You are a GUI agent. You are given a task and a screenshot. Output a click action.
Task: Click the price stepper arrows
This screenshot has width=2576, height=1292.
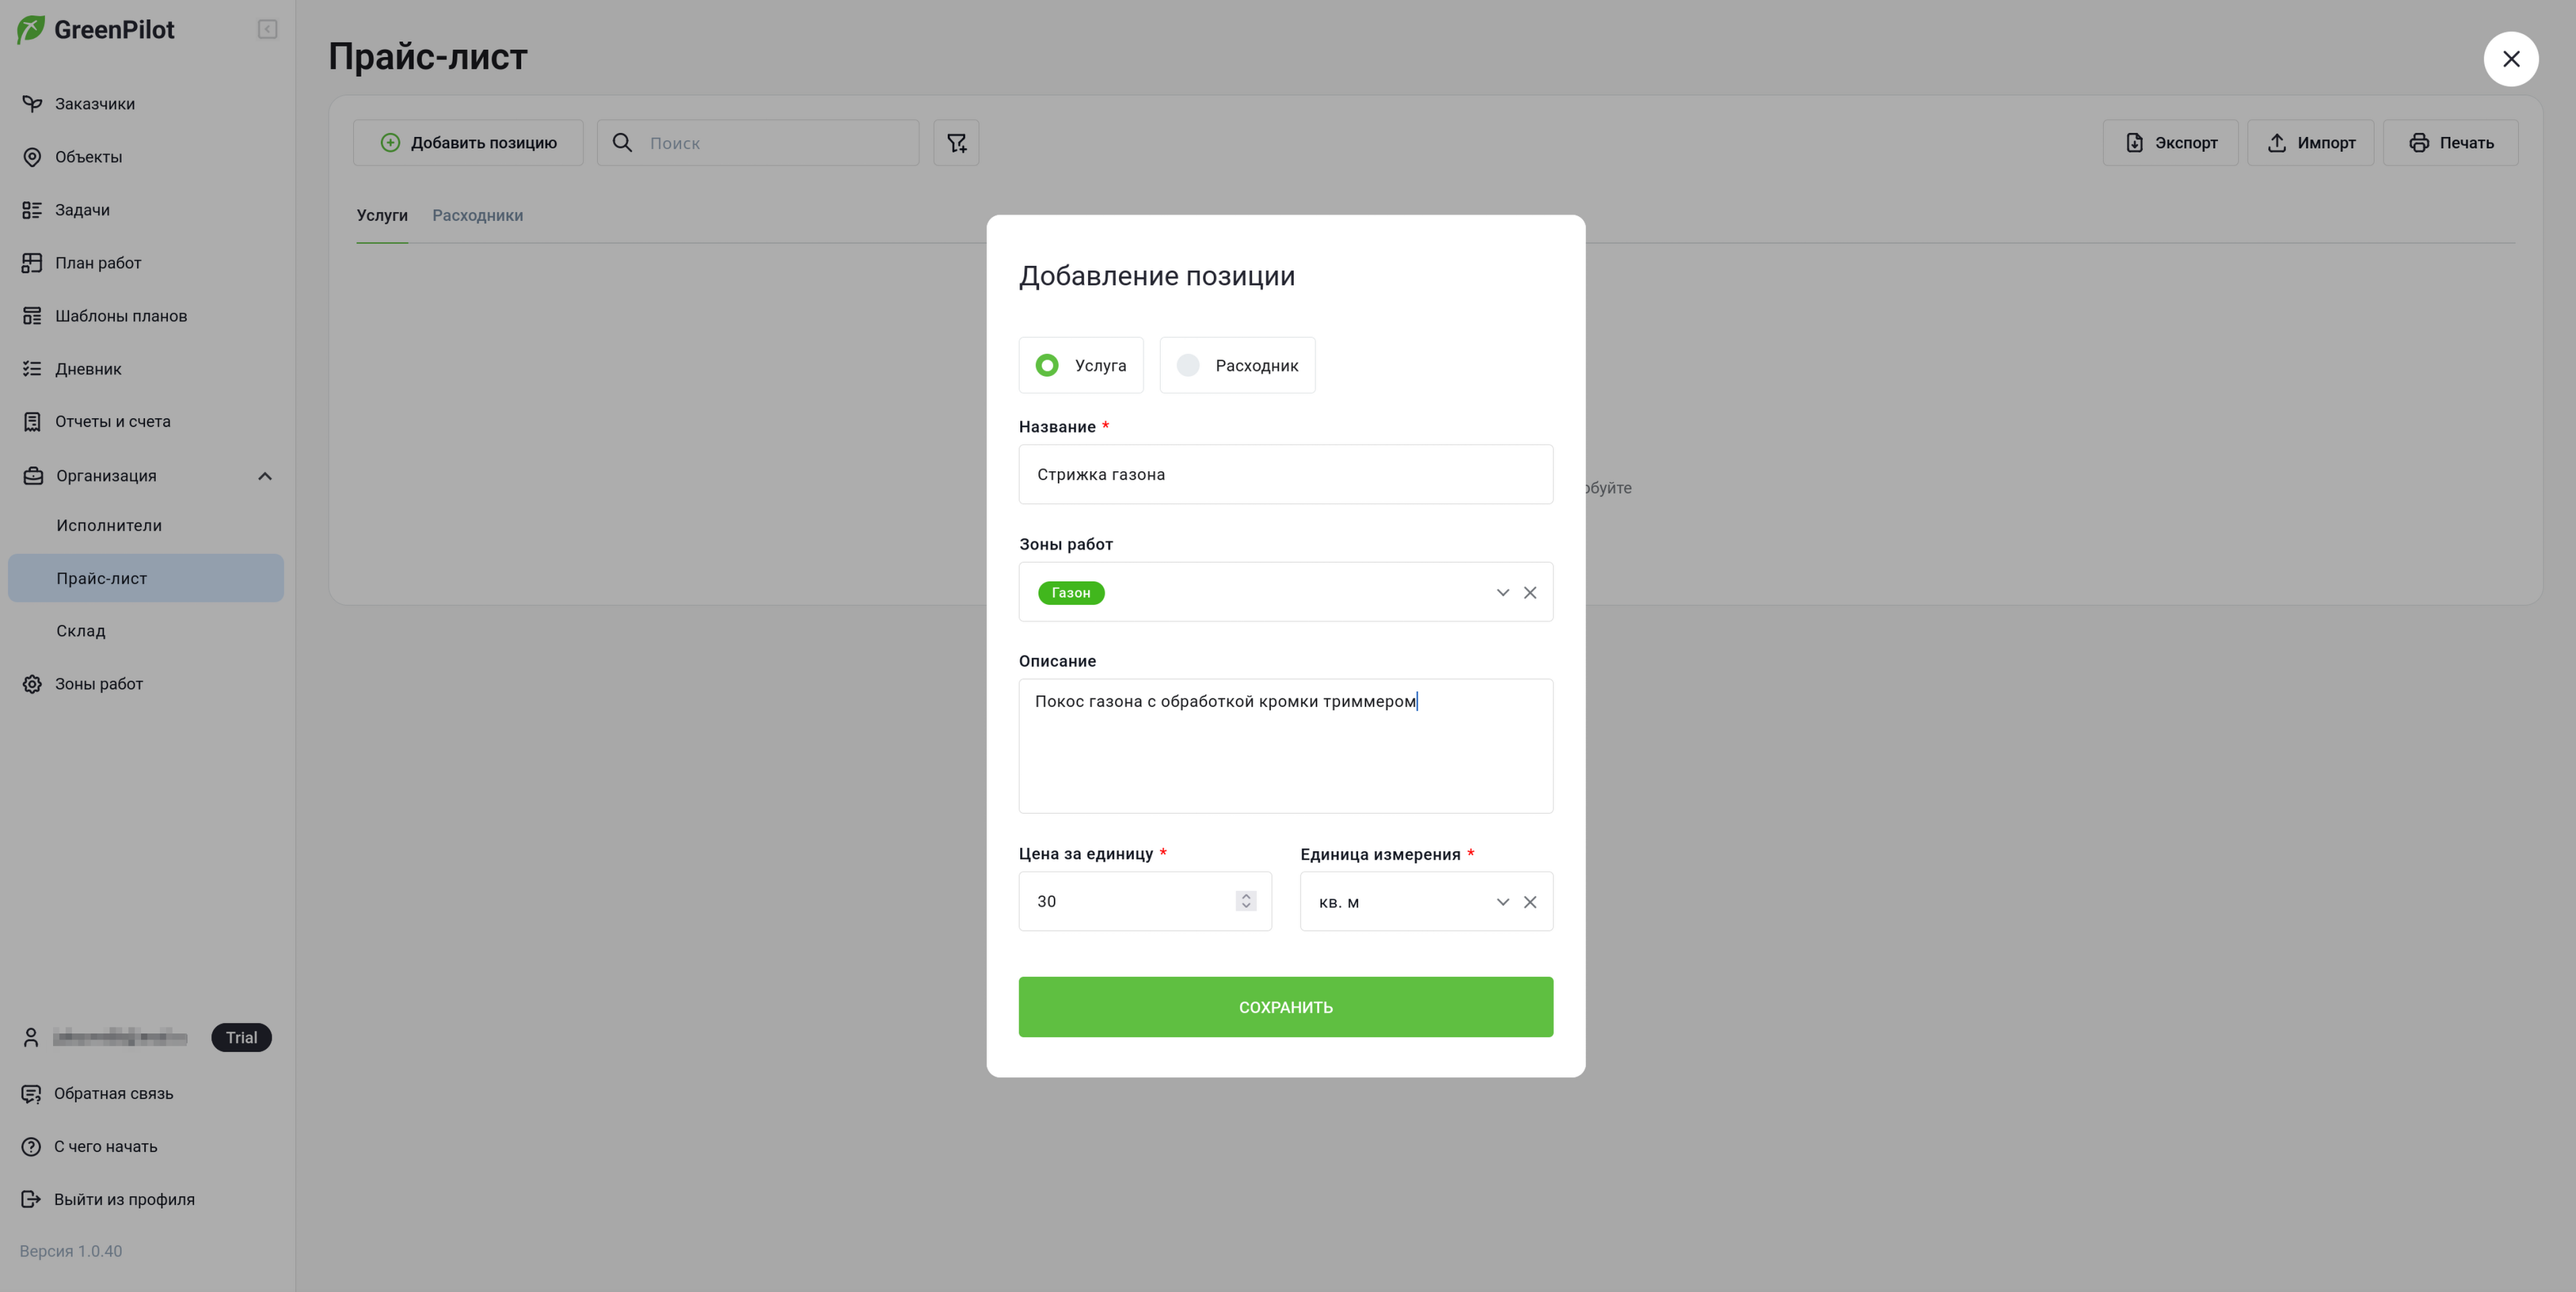[1246, 901]
